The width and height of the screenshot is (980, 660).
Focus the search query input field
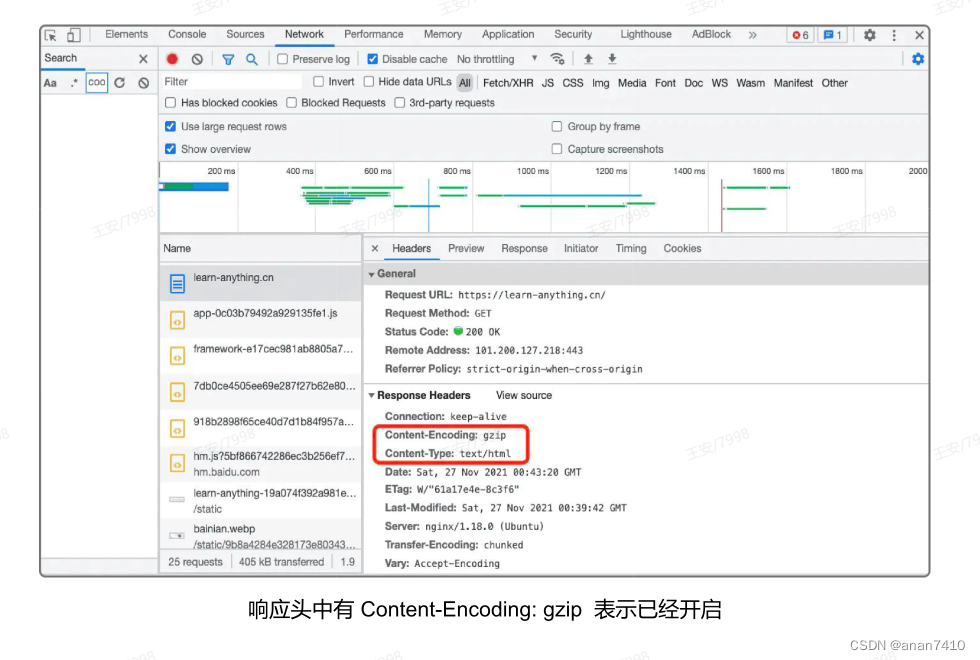[x=96, y=82]
